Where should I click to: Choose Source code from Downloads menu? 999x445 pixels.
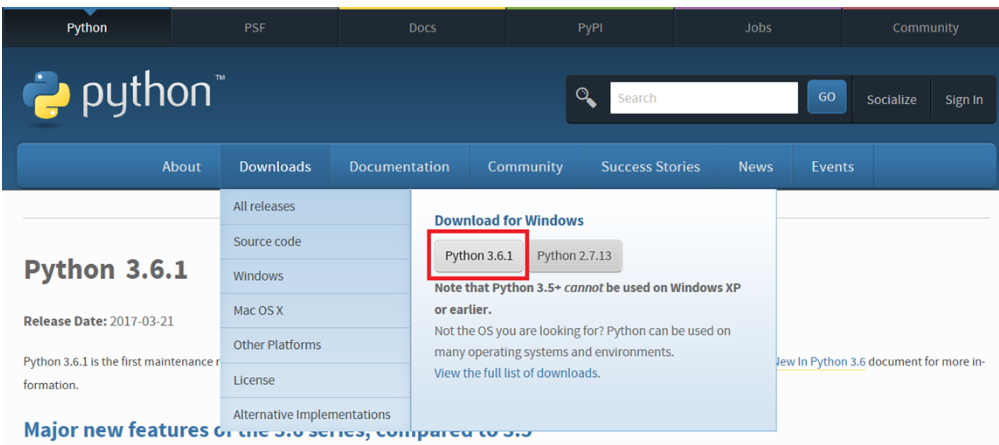tap(267, 242)
